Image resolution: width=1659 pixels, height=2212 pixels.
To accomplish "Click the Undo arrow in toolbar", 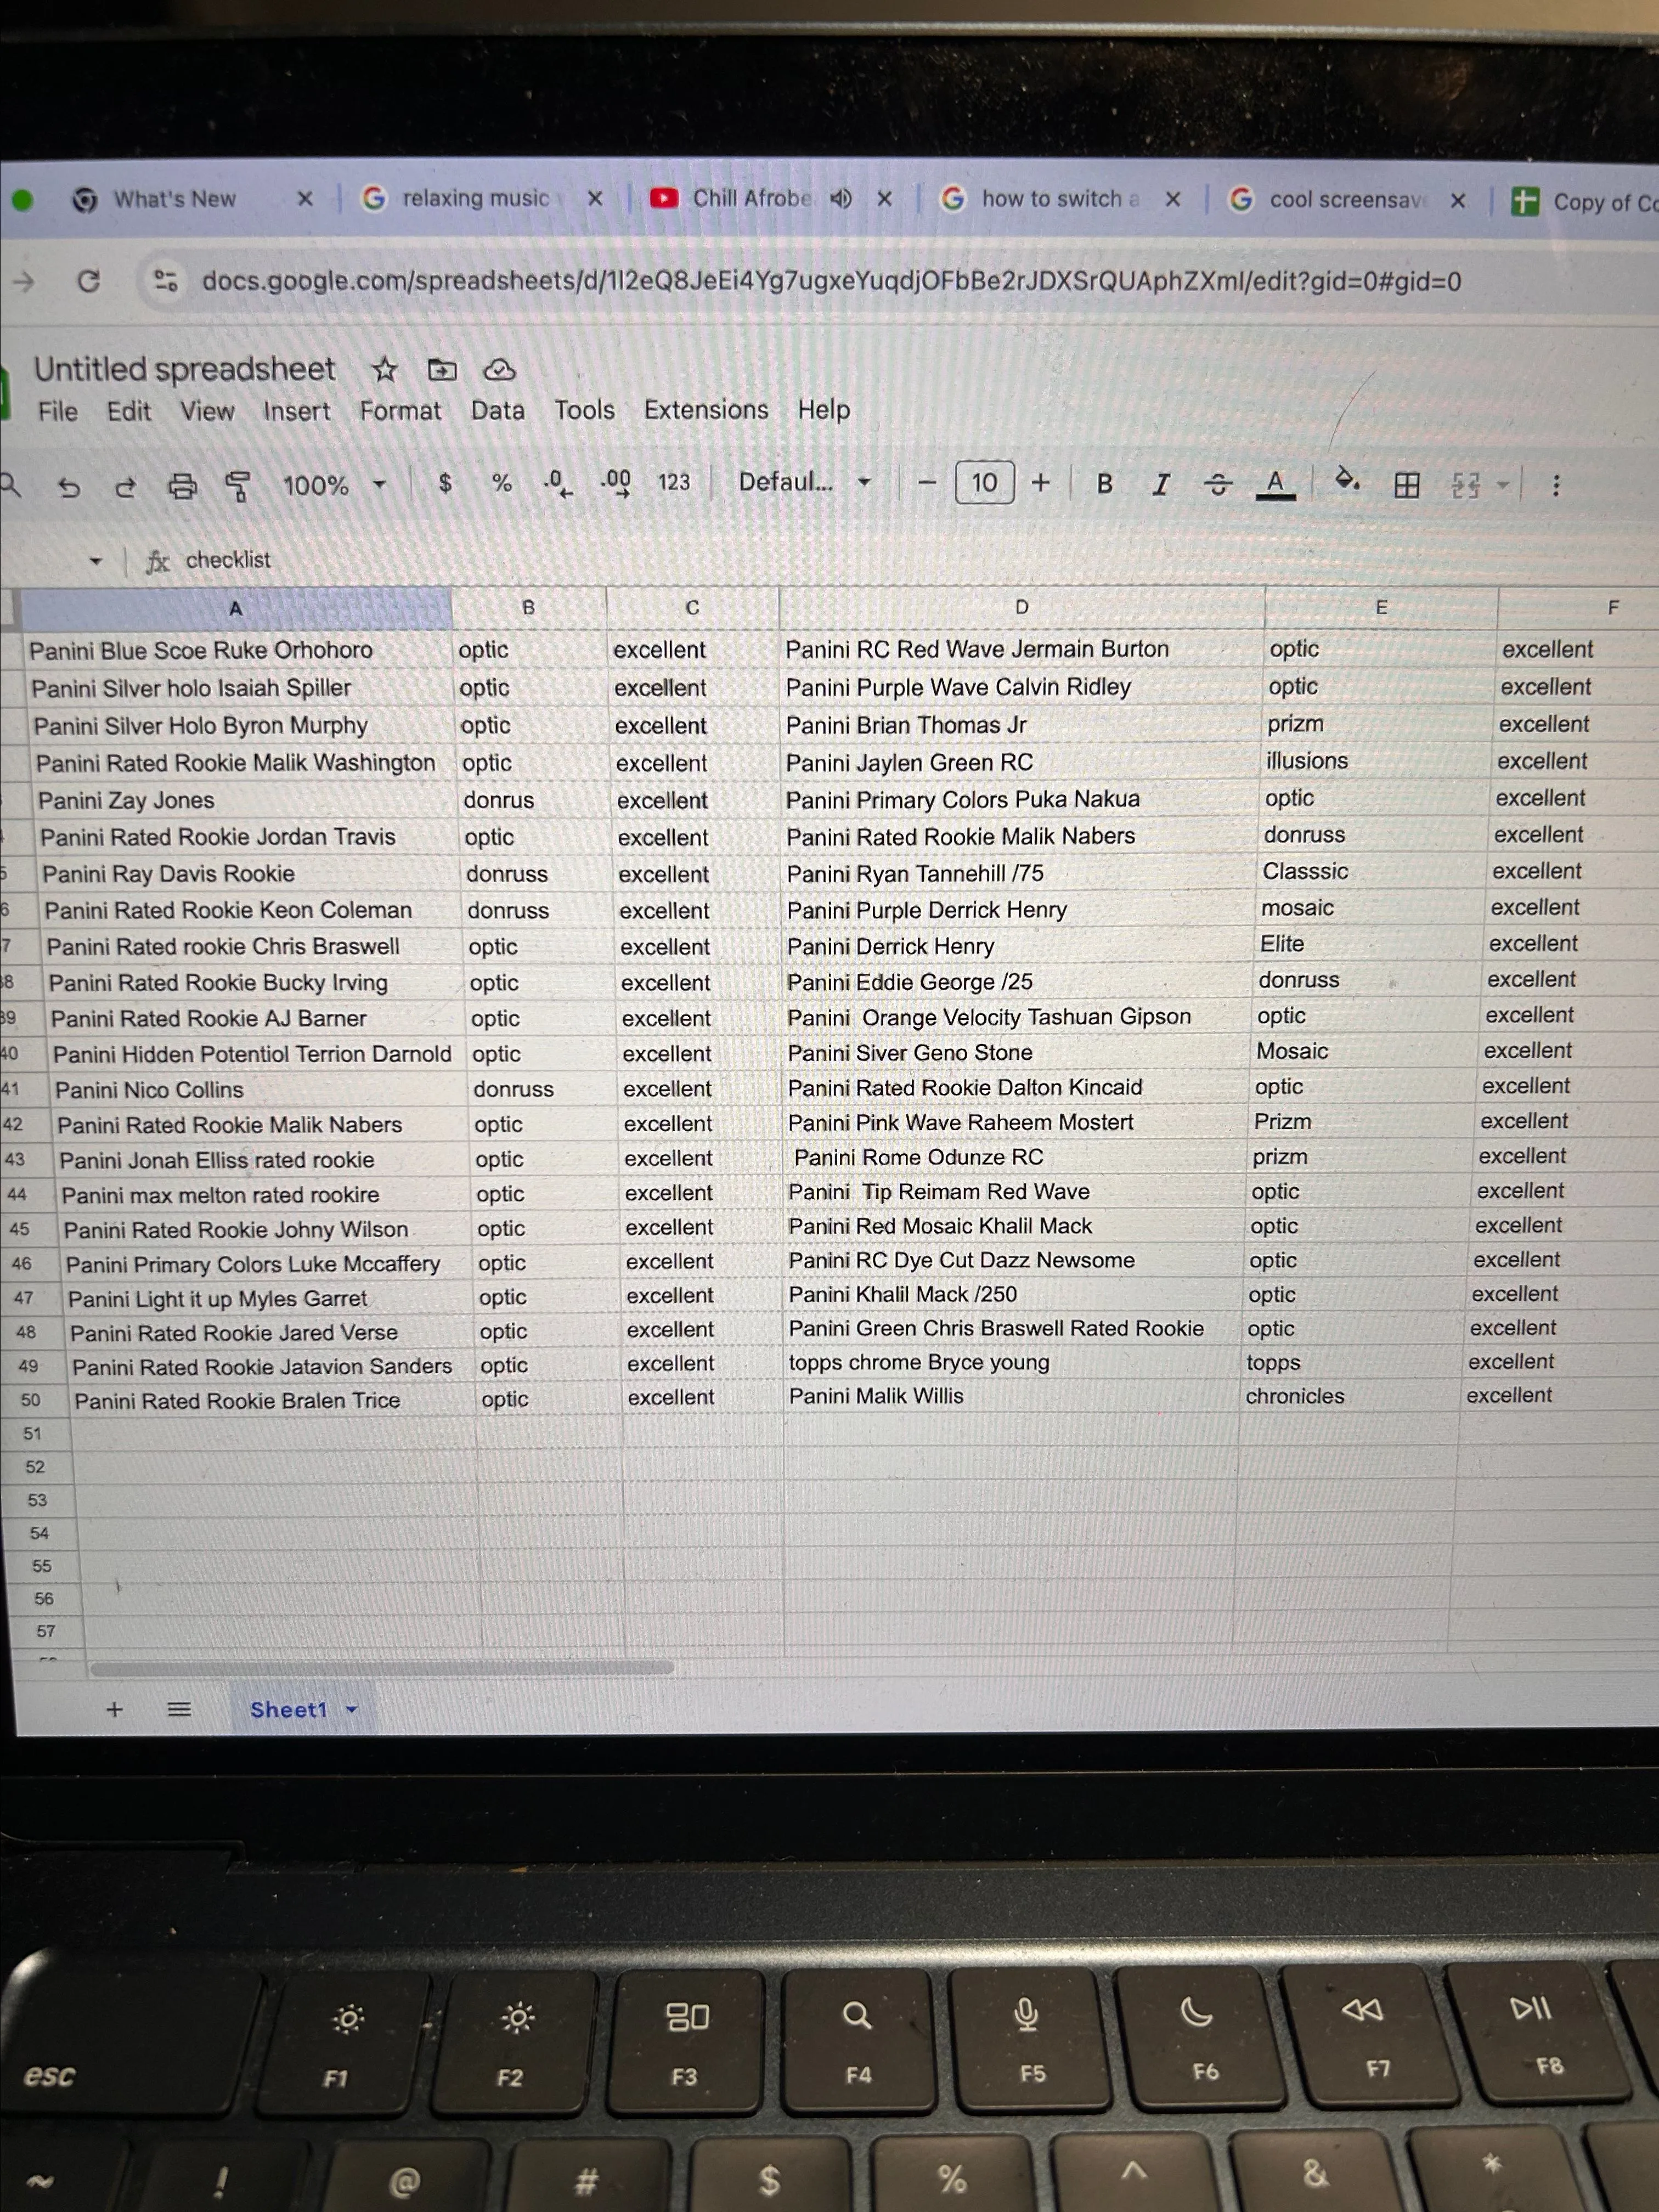I will [x=68, y=487].
